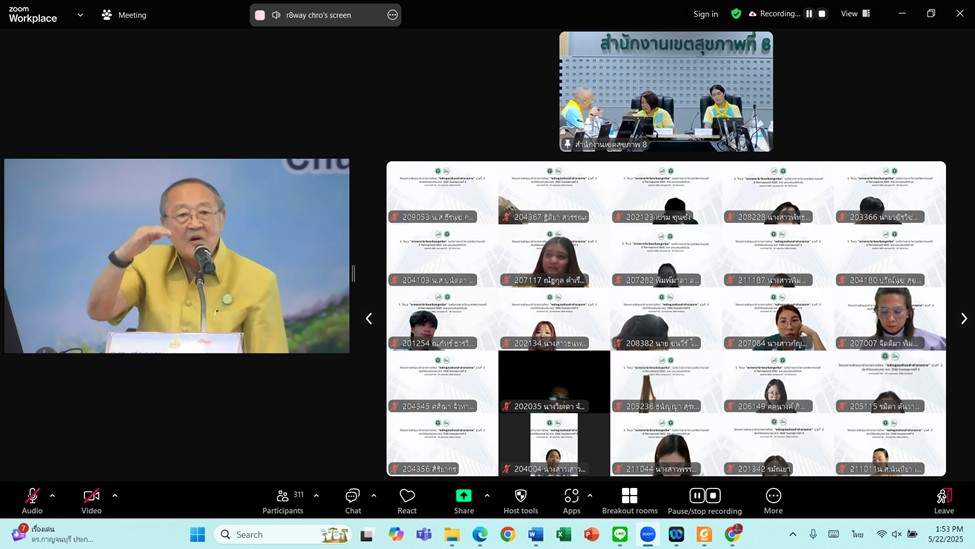The height and width of the screenshot is (549, 975).
Task: Expand the Video options arrow
Action: [x=115, y=495]
